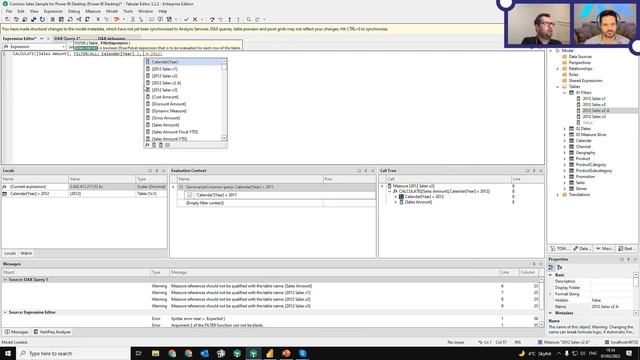Collapse the Basic properties section

551,275
